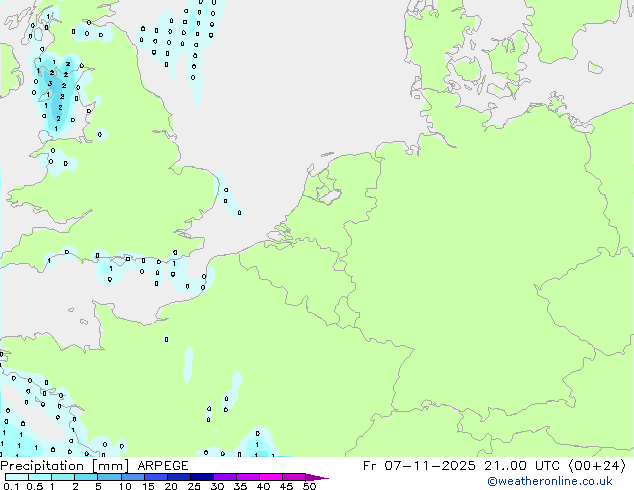Click the '21..00 UTC' time label
Image resolution: width=634 pixels, height=490 pixels.
[522, 466]
